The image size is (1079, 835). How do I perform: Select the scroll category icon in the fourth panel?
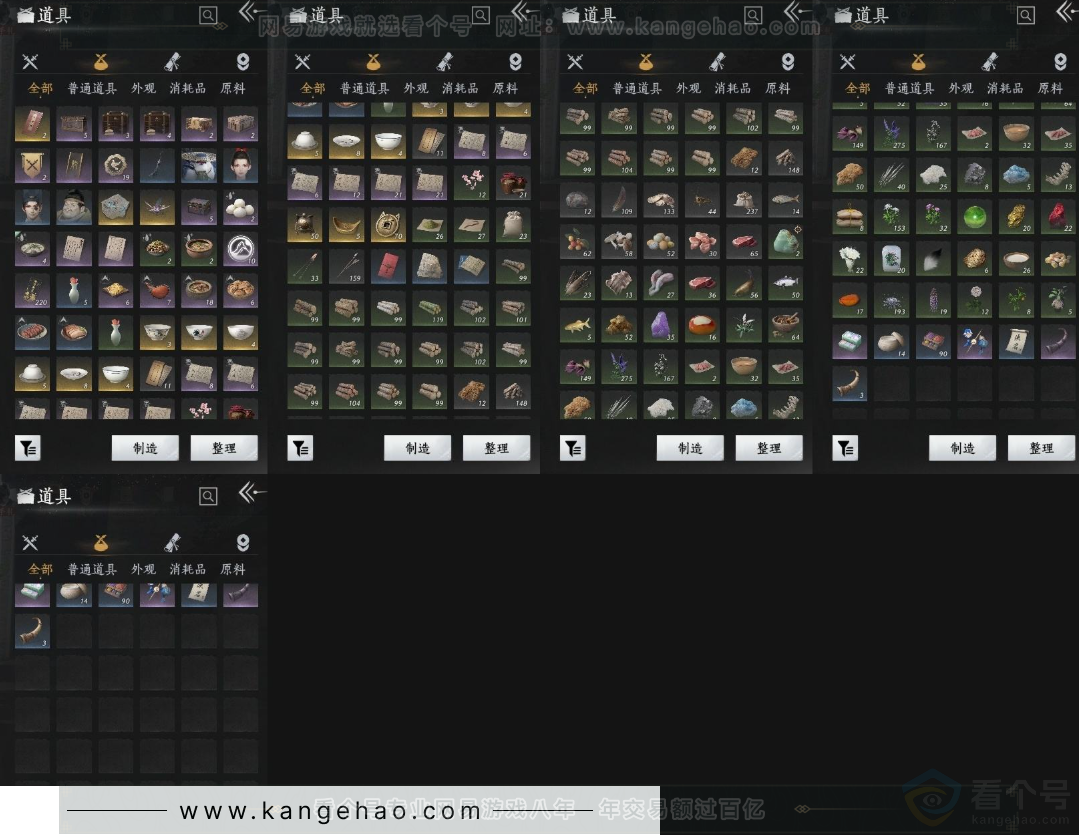coord(990,62)
